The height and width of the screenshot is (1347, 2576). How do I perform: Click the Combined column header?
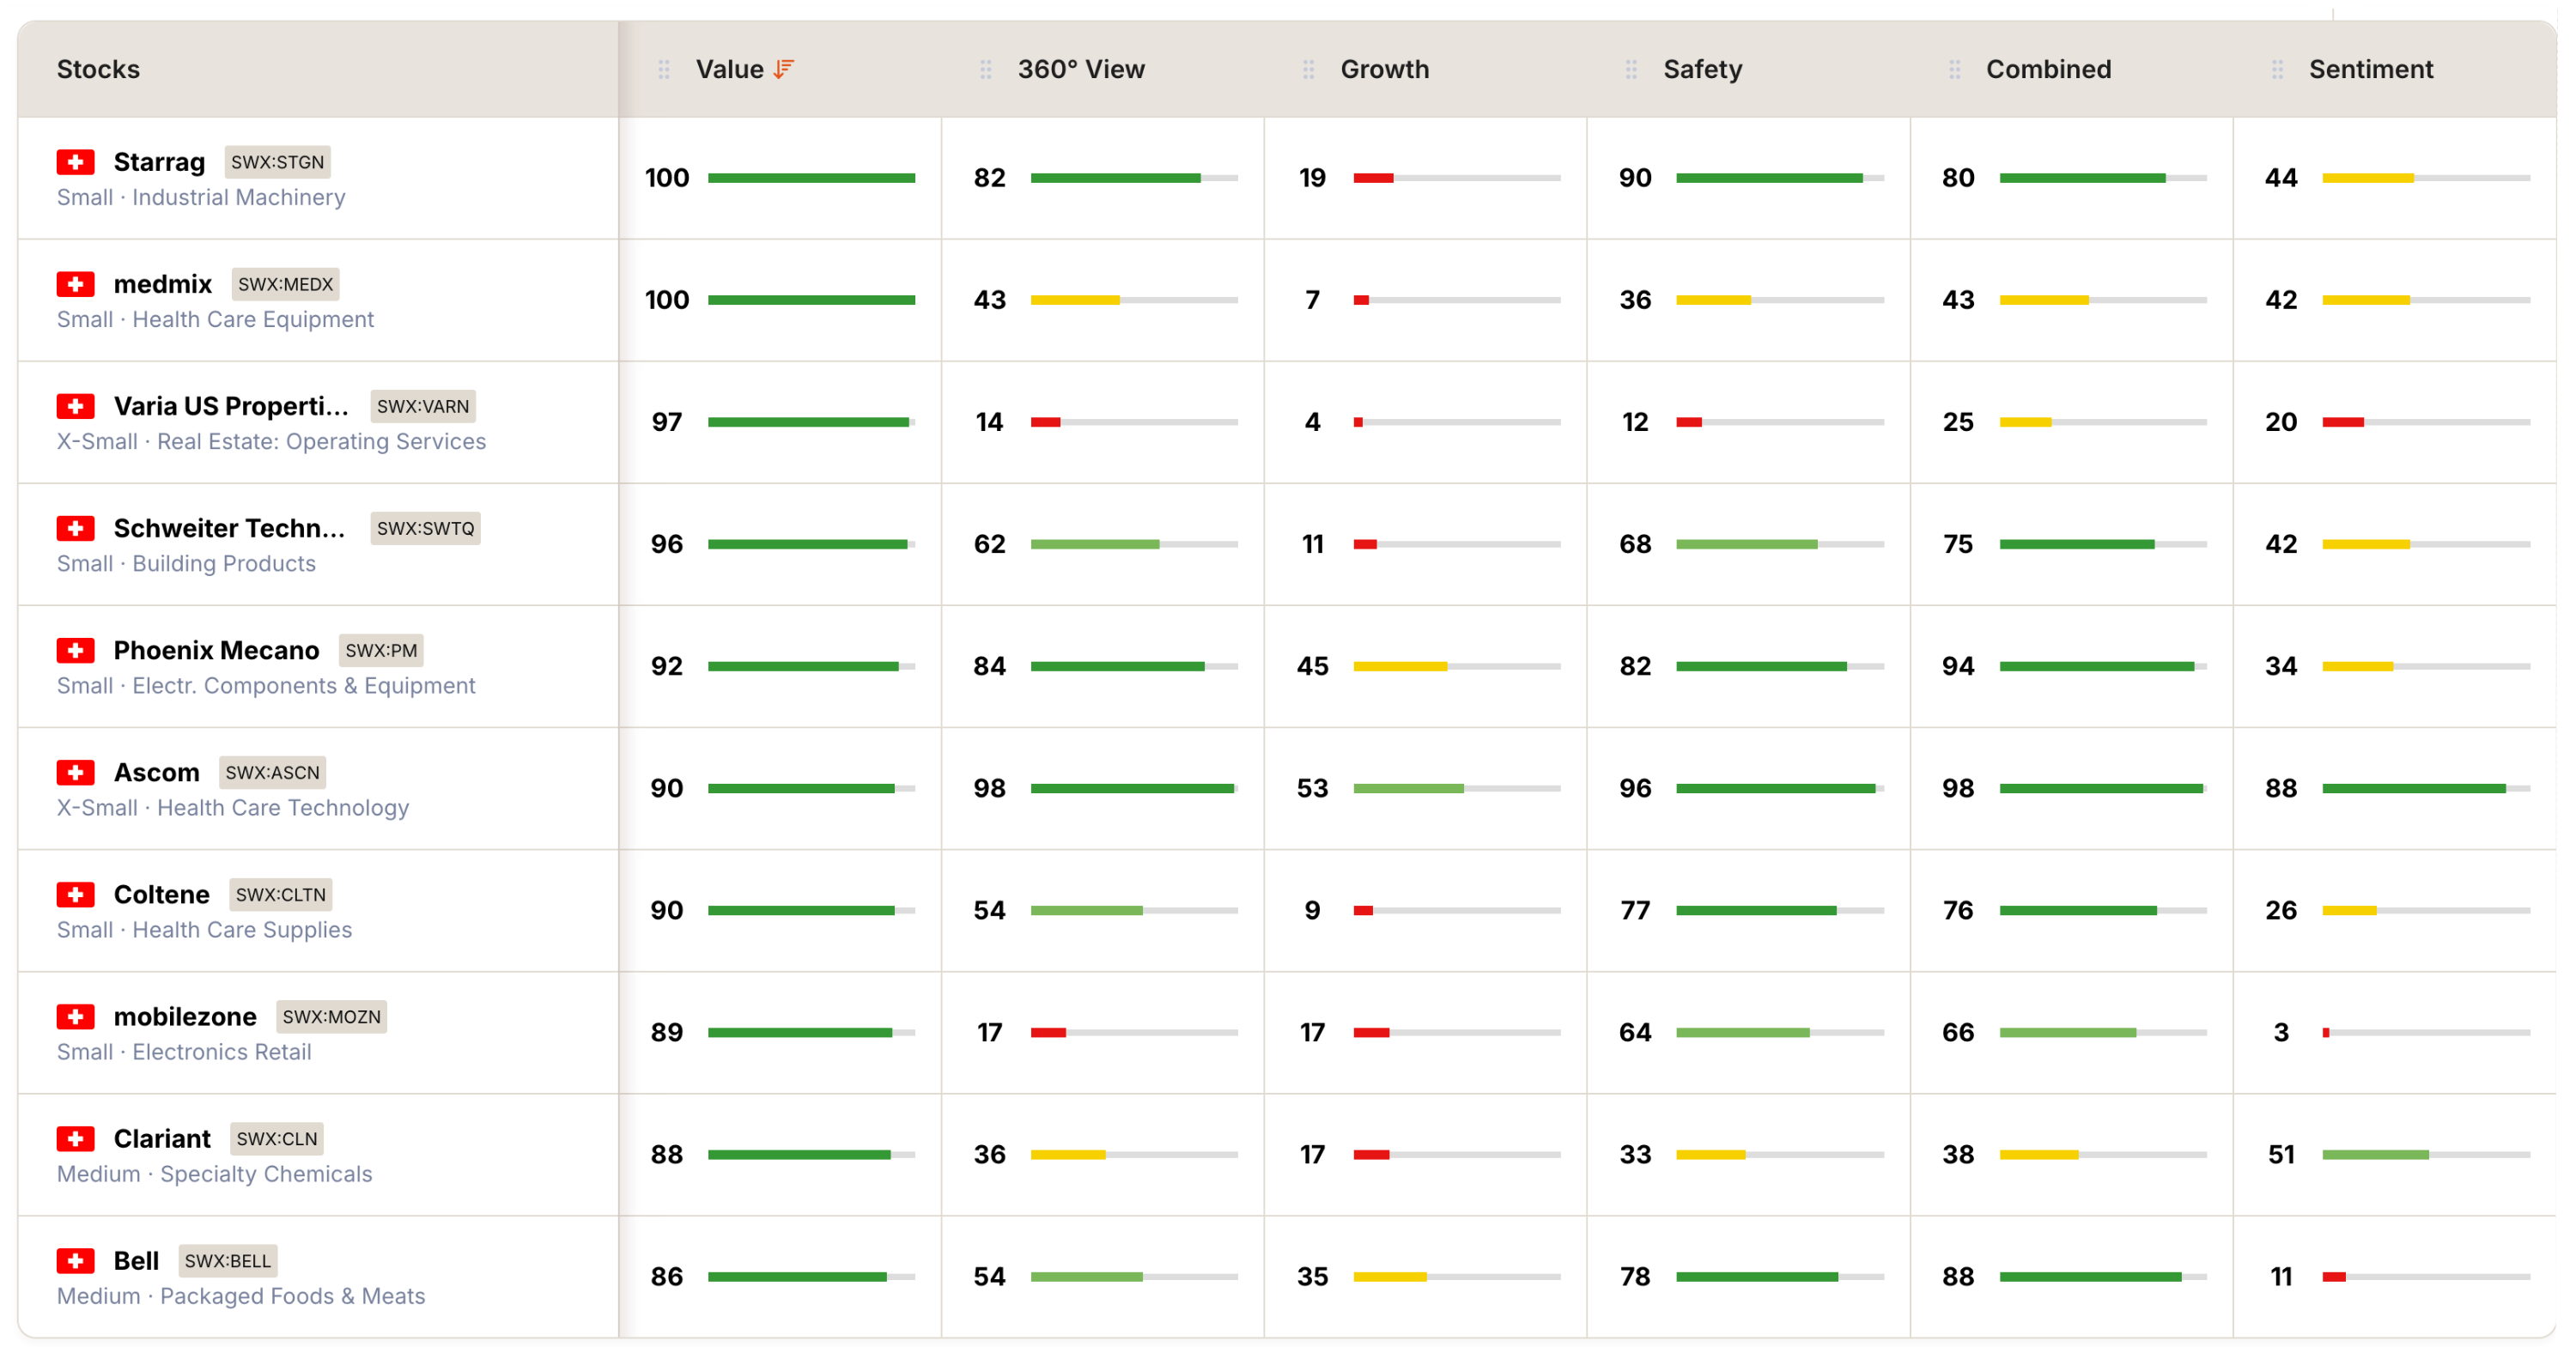[x=2048, y=69]
